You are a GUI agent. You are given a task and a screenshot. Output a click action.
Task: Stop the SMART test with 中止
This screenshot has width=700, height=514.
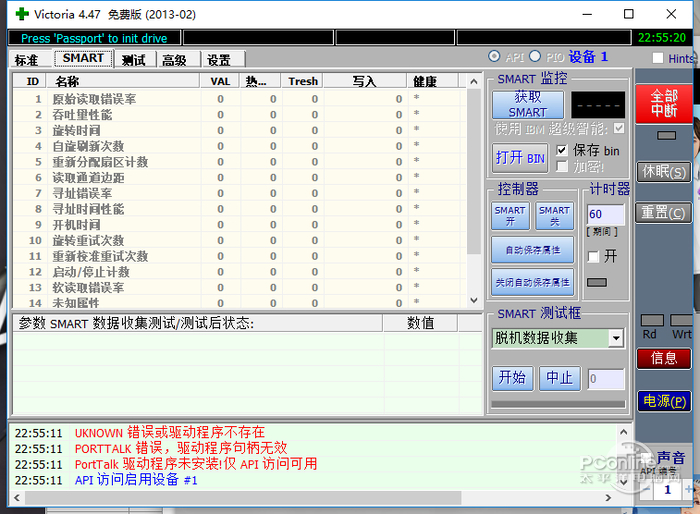click(559, 378)
